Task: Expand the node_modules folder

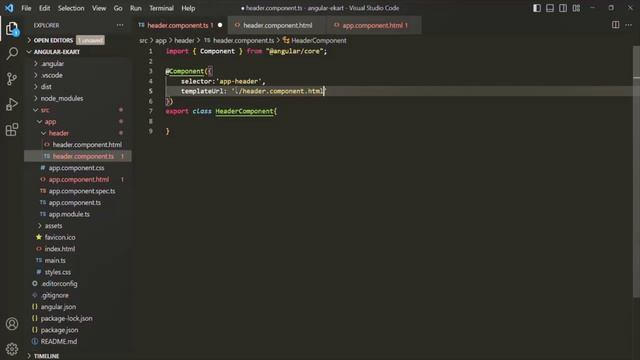Action: [62, 98]
